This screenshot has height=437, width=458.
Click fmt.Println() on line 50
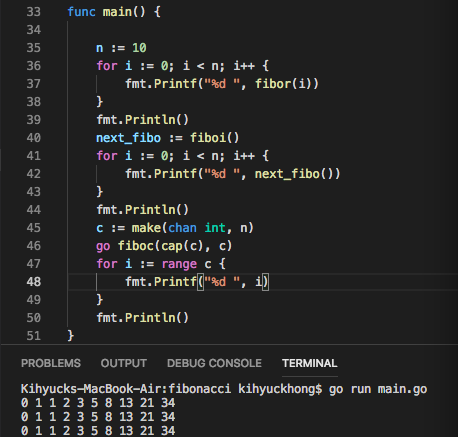pos(143,318)
